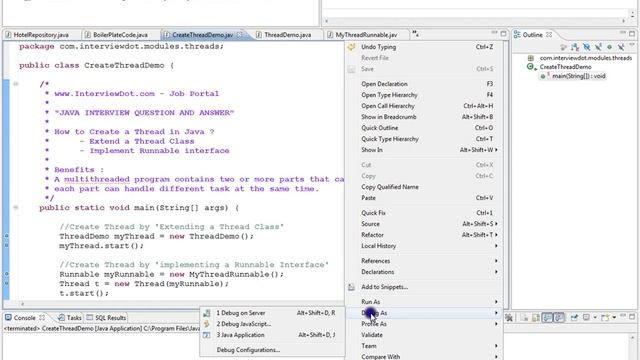Expand the Source submenu
640x360 pixels.
(x=424, y=224)
